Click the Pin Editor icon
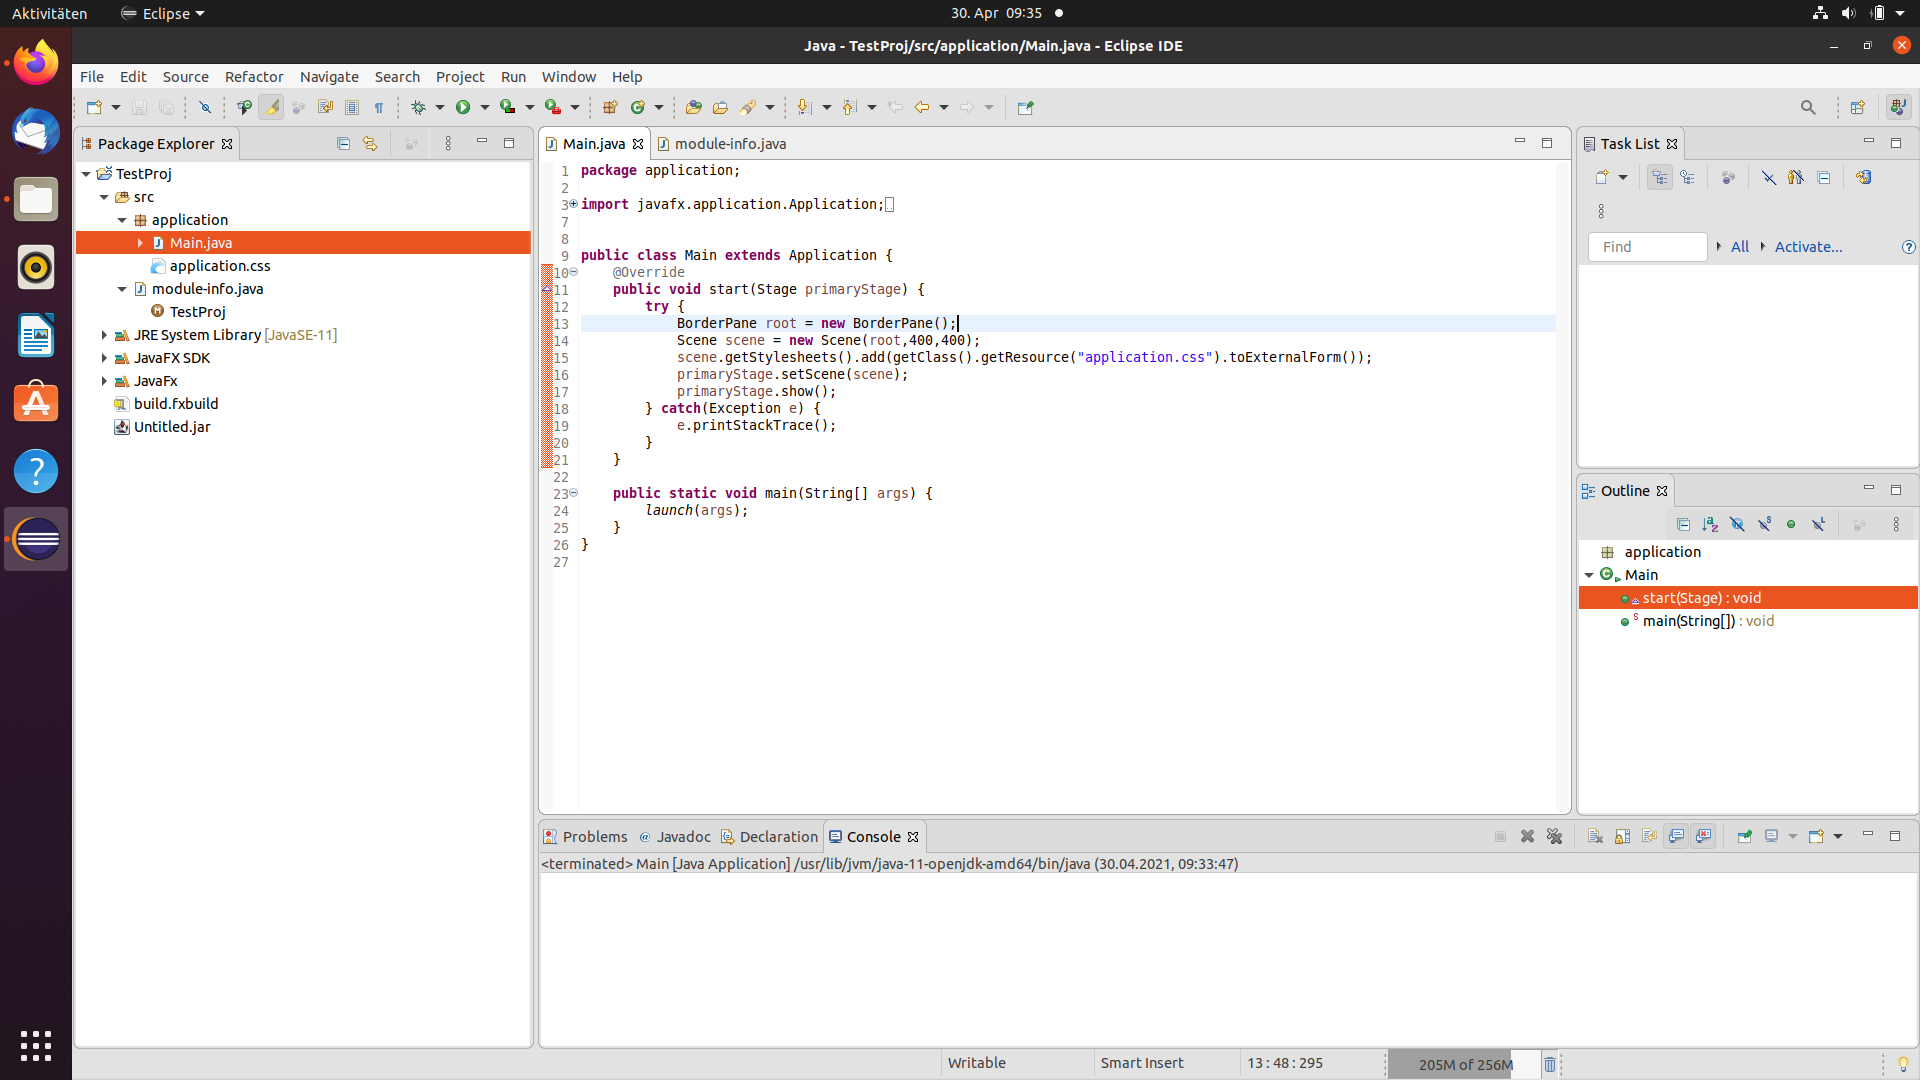Screen dimensions: 1920x1080 tap(1025, 107)
